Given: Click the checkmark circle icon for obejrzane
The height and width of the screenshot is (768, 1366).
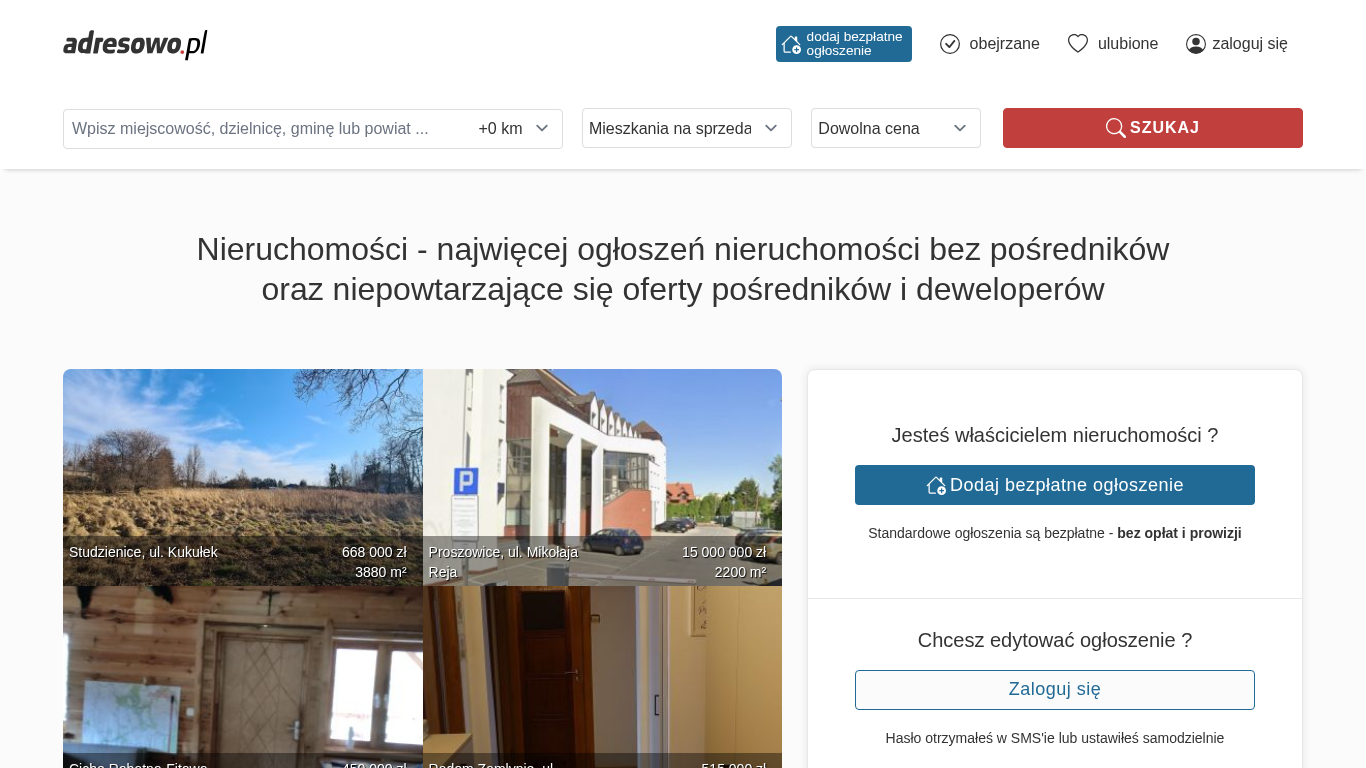Looking at the screenshot, I should tap(950, 44).
